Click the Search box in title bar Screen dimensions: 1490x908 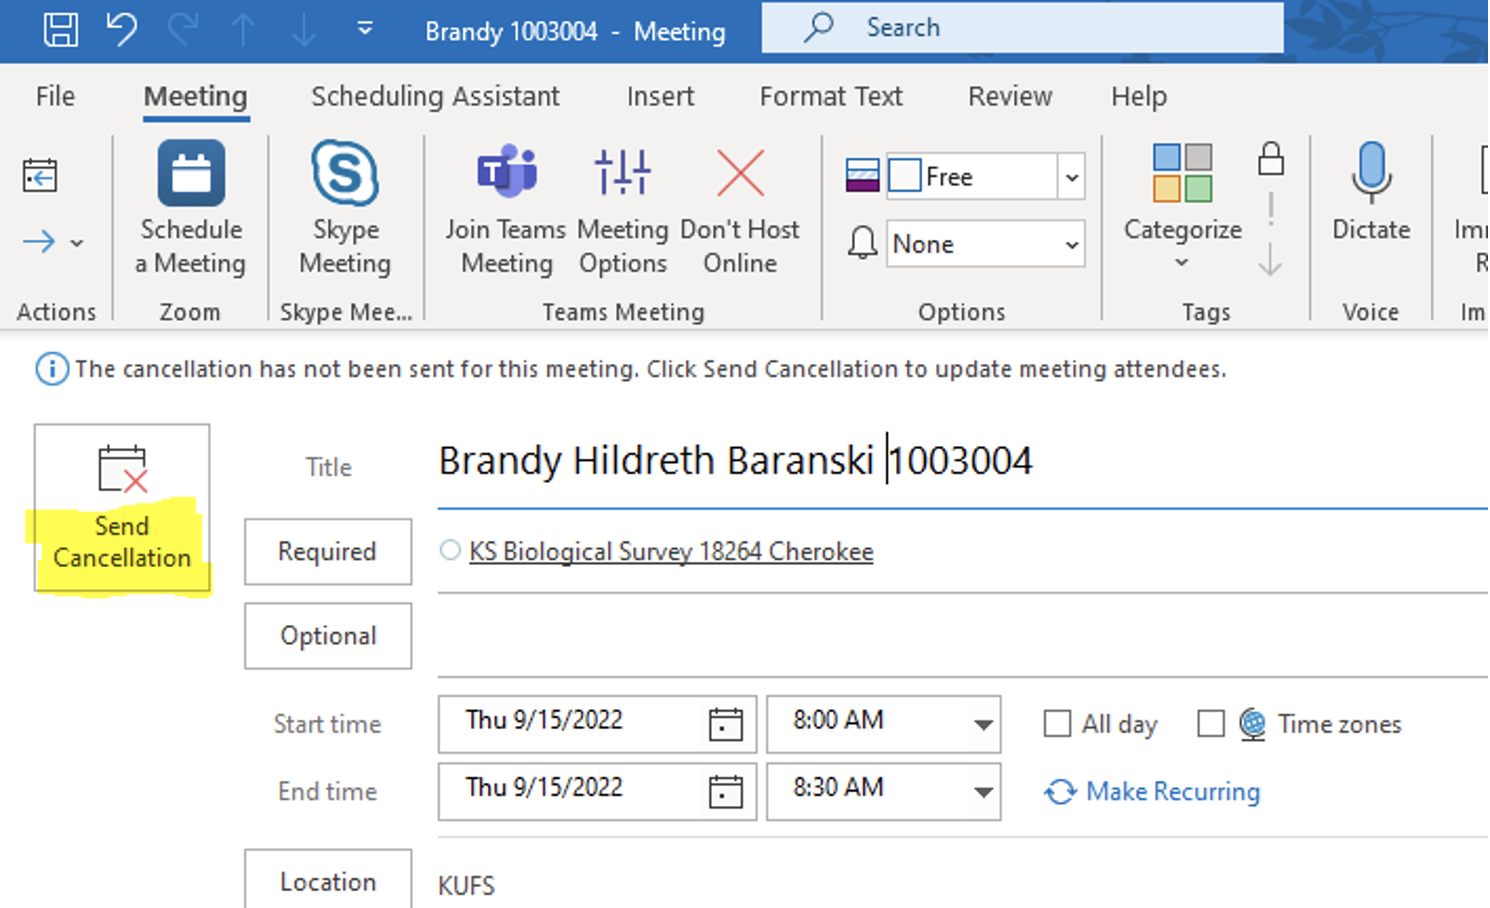(x=1022, y=28)
